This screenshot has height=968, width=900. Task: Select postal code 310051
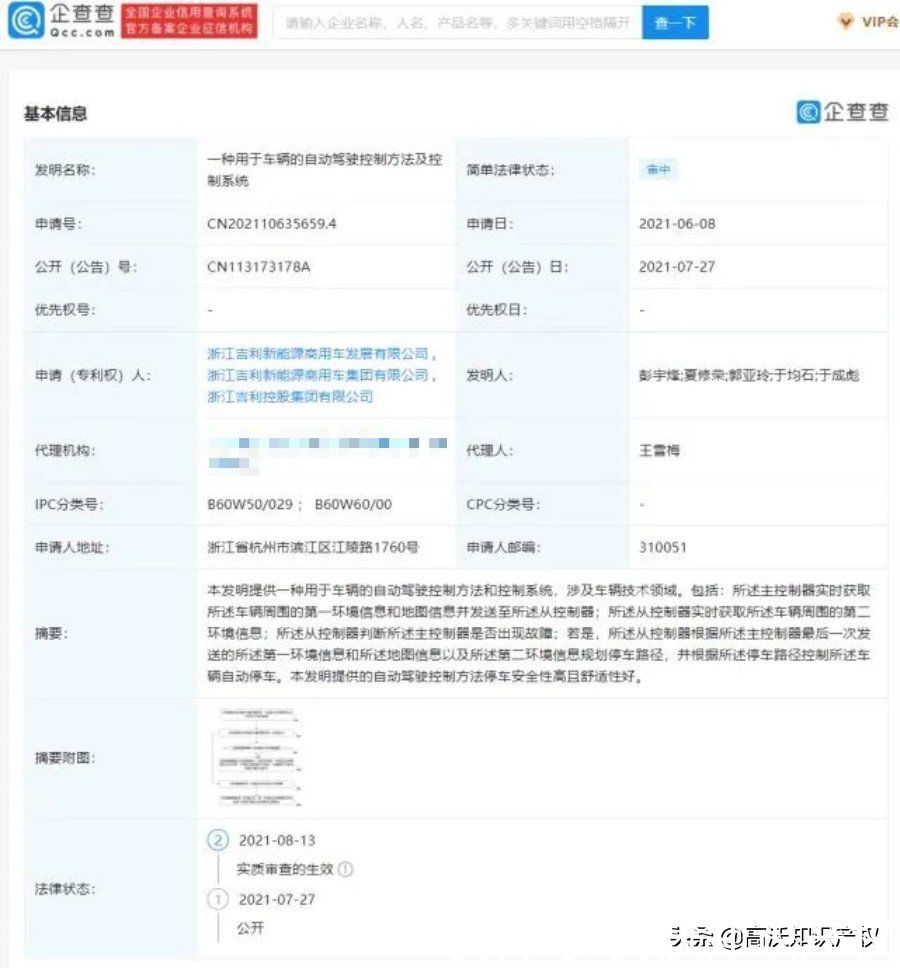pyautogui.click(x=663, y=547)
